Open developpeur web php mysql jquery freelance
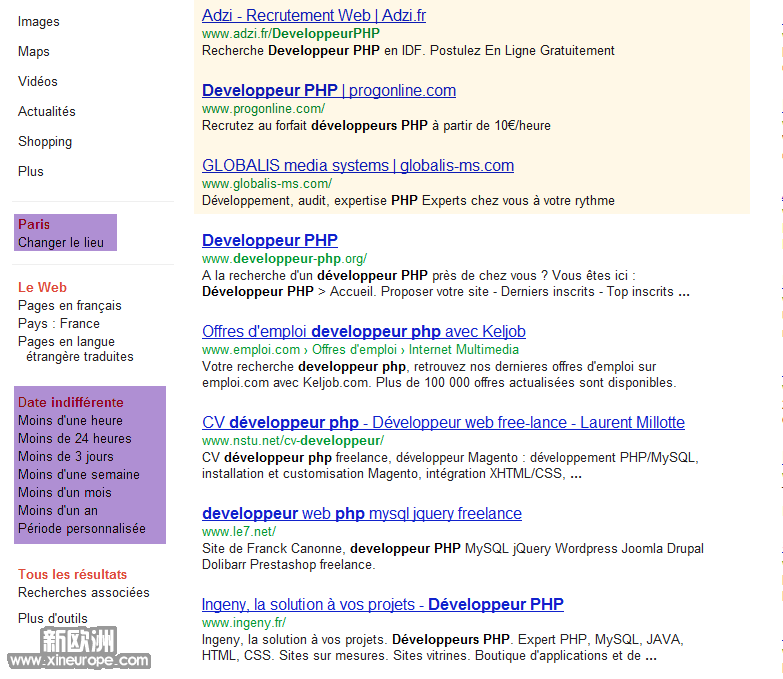 362,513
